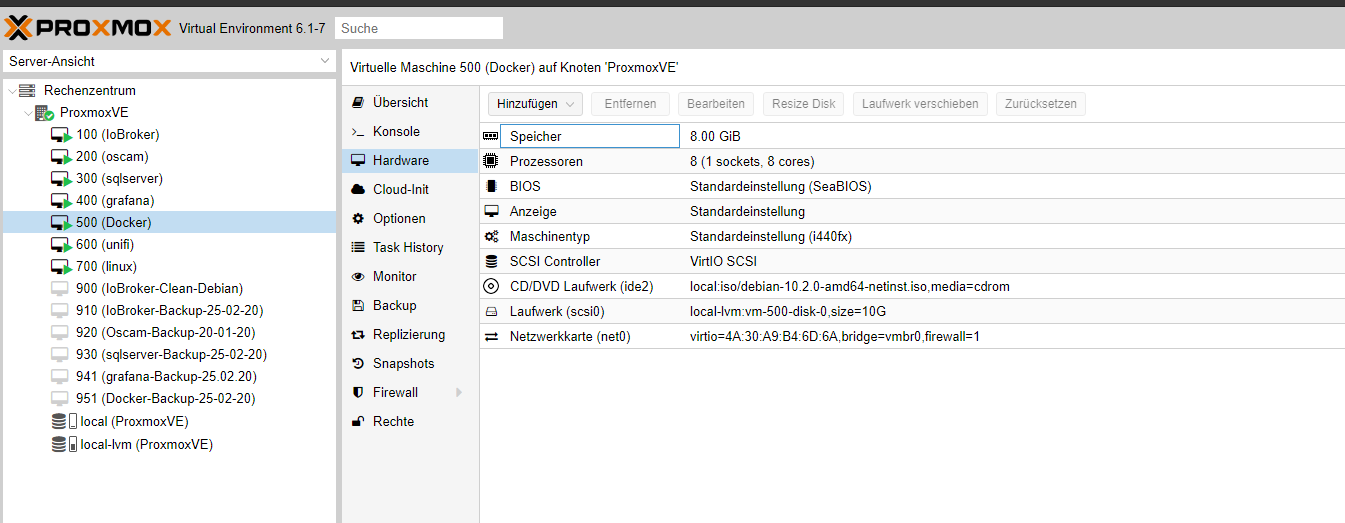The width and height of the screenshot is (1345, 523).
Task: Click the Laufwerk verschieben button
Action: 920,104
